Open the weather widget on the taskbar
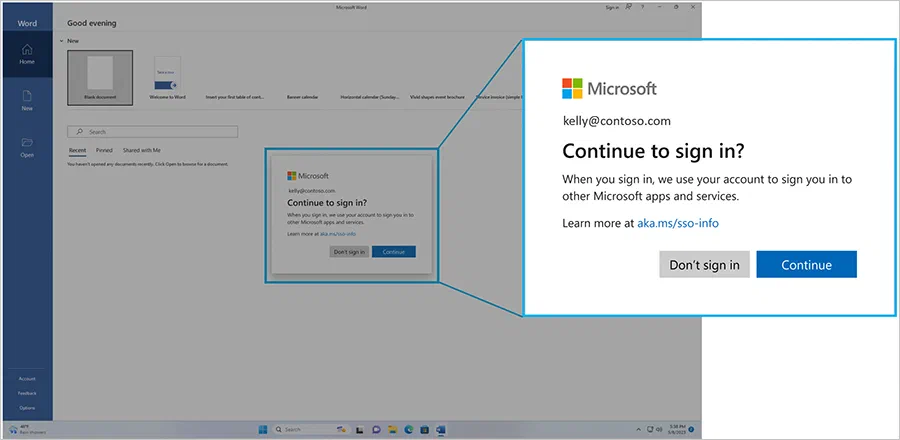Viewport: 900px width, 440px height. pyautogui.click(x=28, y=429)
